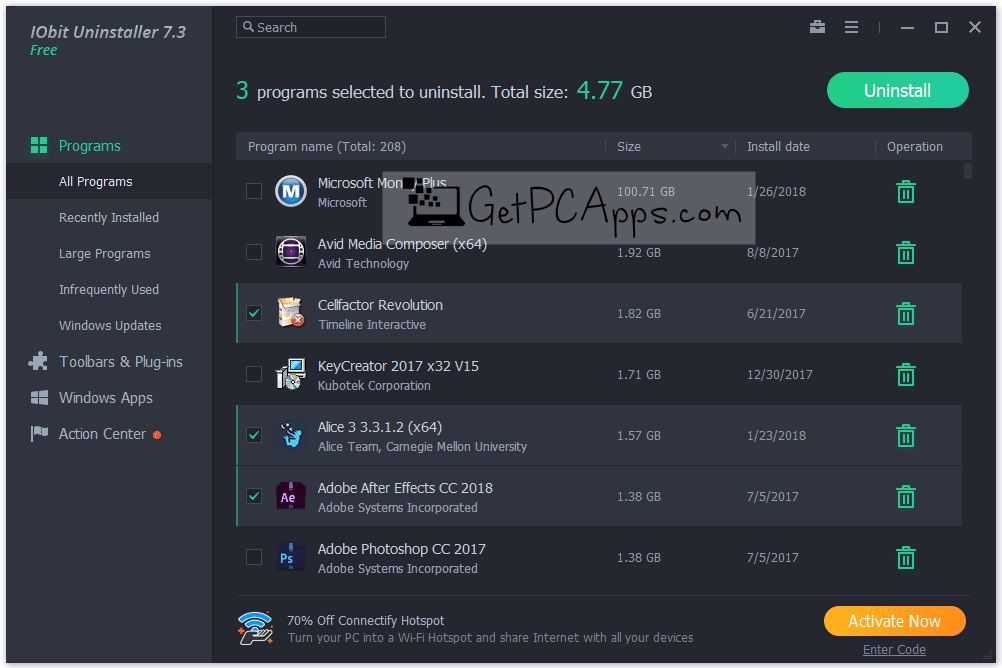Click the Enter Code link
The image size is (1002, 668).
[894, 649]
